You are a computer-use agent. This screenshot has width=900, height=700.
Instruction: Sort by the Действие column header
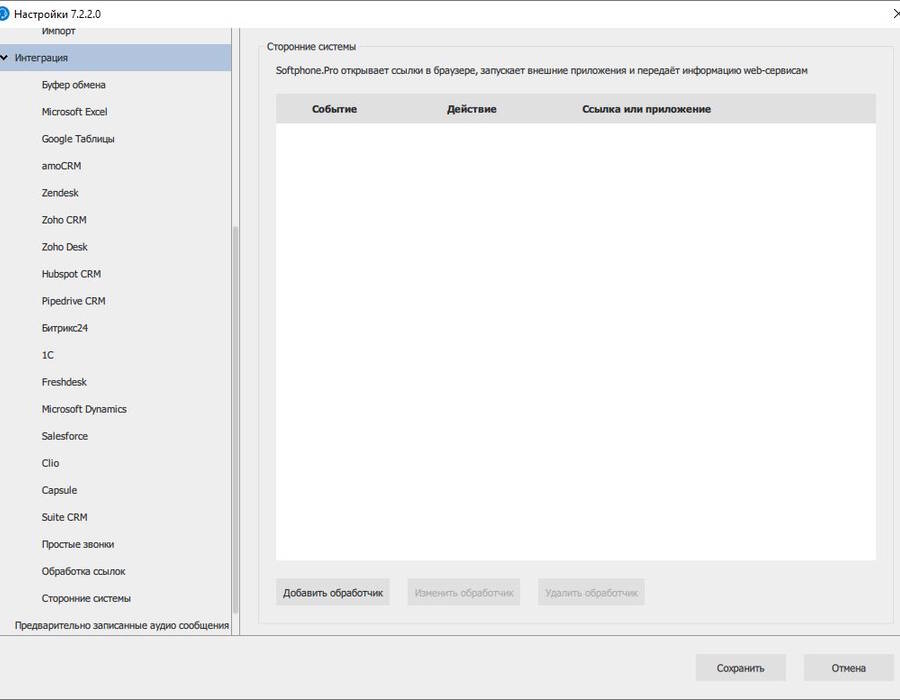(471, 109)
